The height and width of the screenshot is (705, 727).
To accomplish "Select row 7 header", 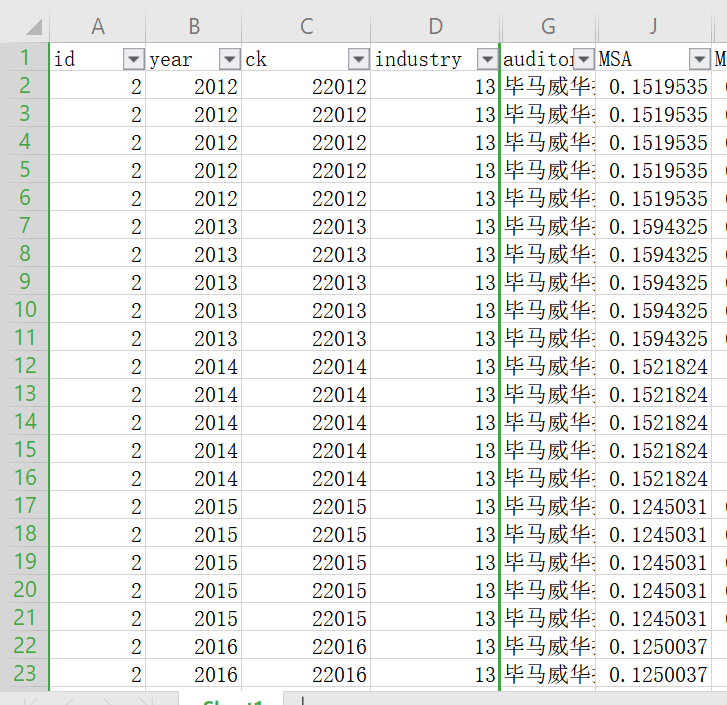I will [25, 225].
